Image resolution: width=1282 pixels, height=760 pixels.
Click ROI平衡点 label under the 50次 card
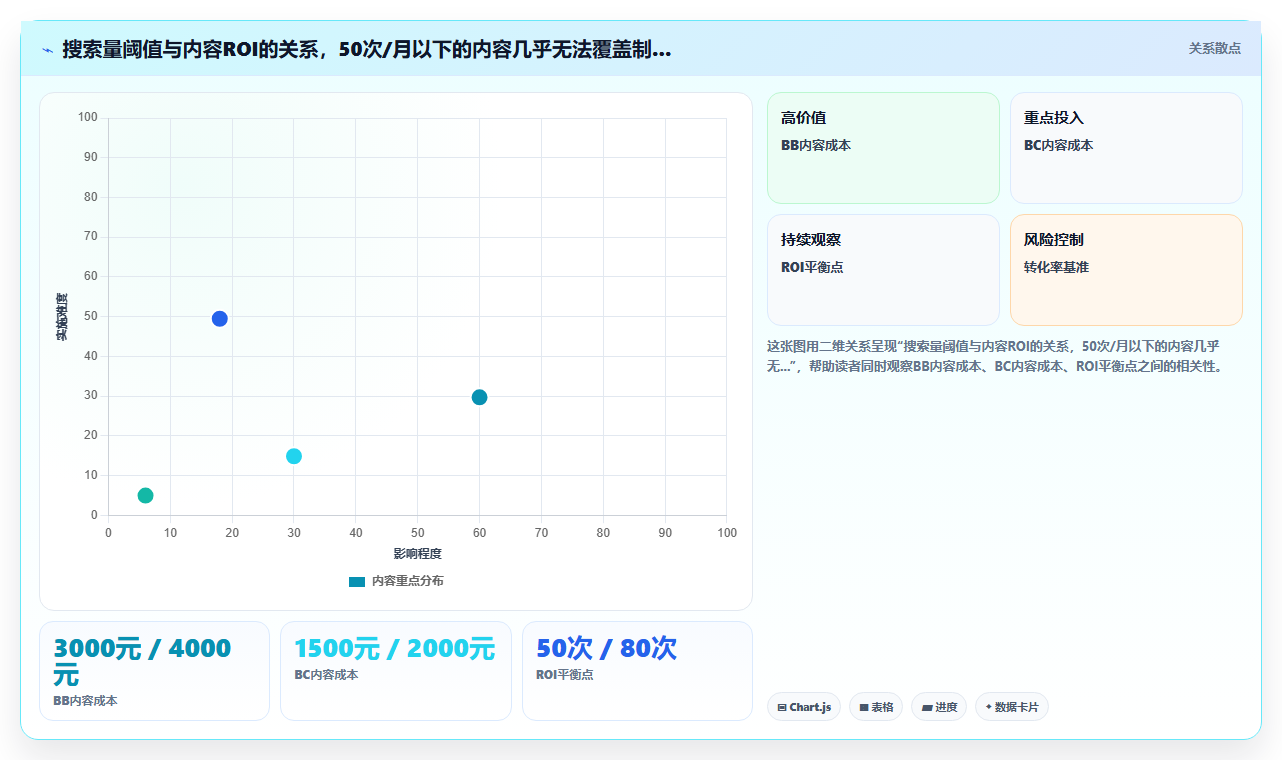click(564, 675)
